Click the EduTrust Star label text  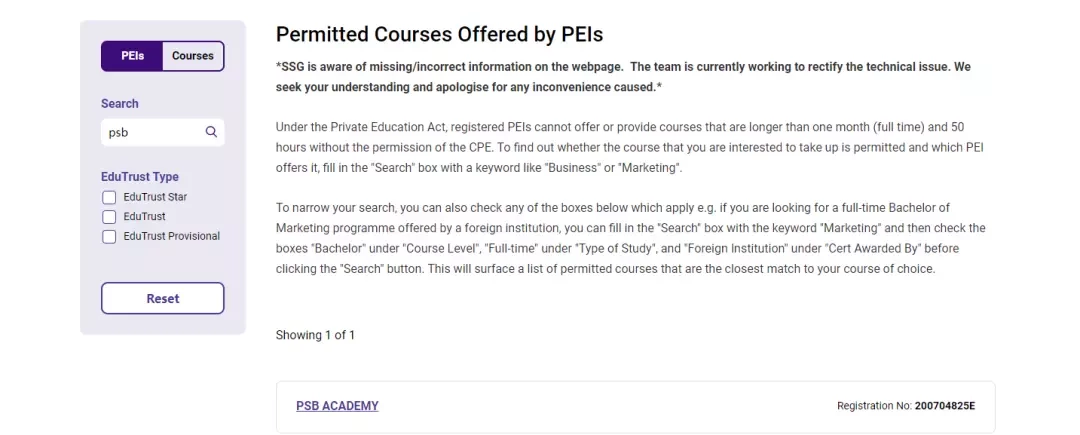[155, 197]
